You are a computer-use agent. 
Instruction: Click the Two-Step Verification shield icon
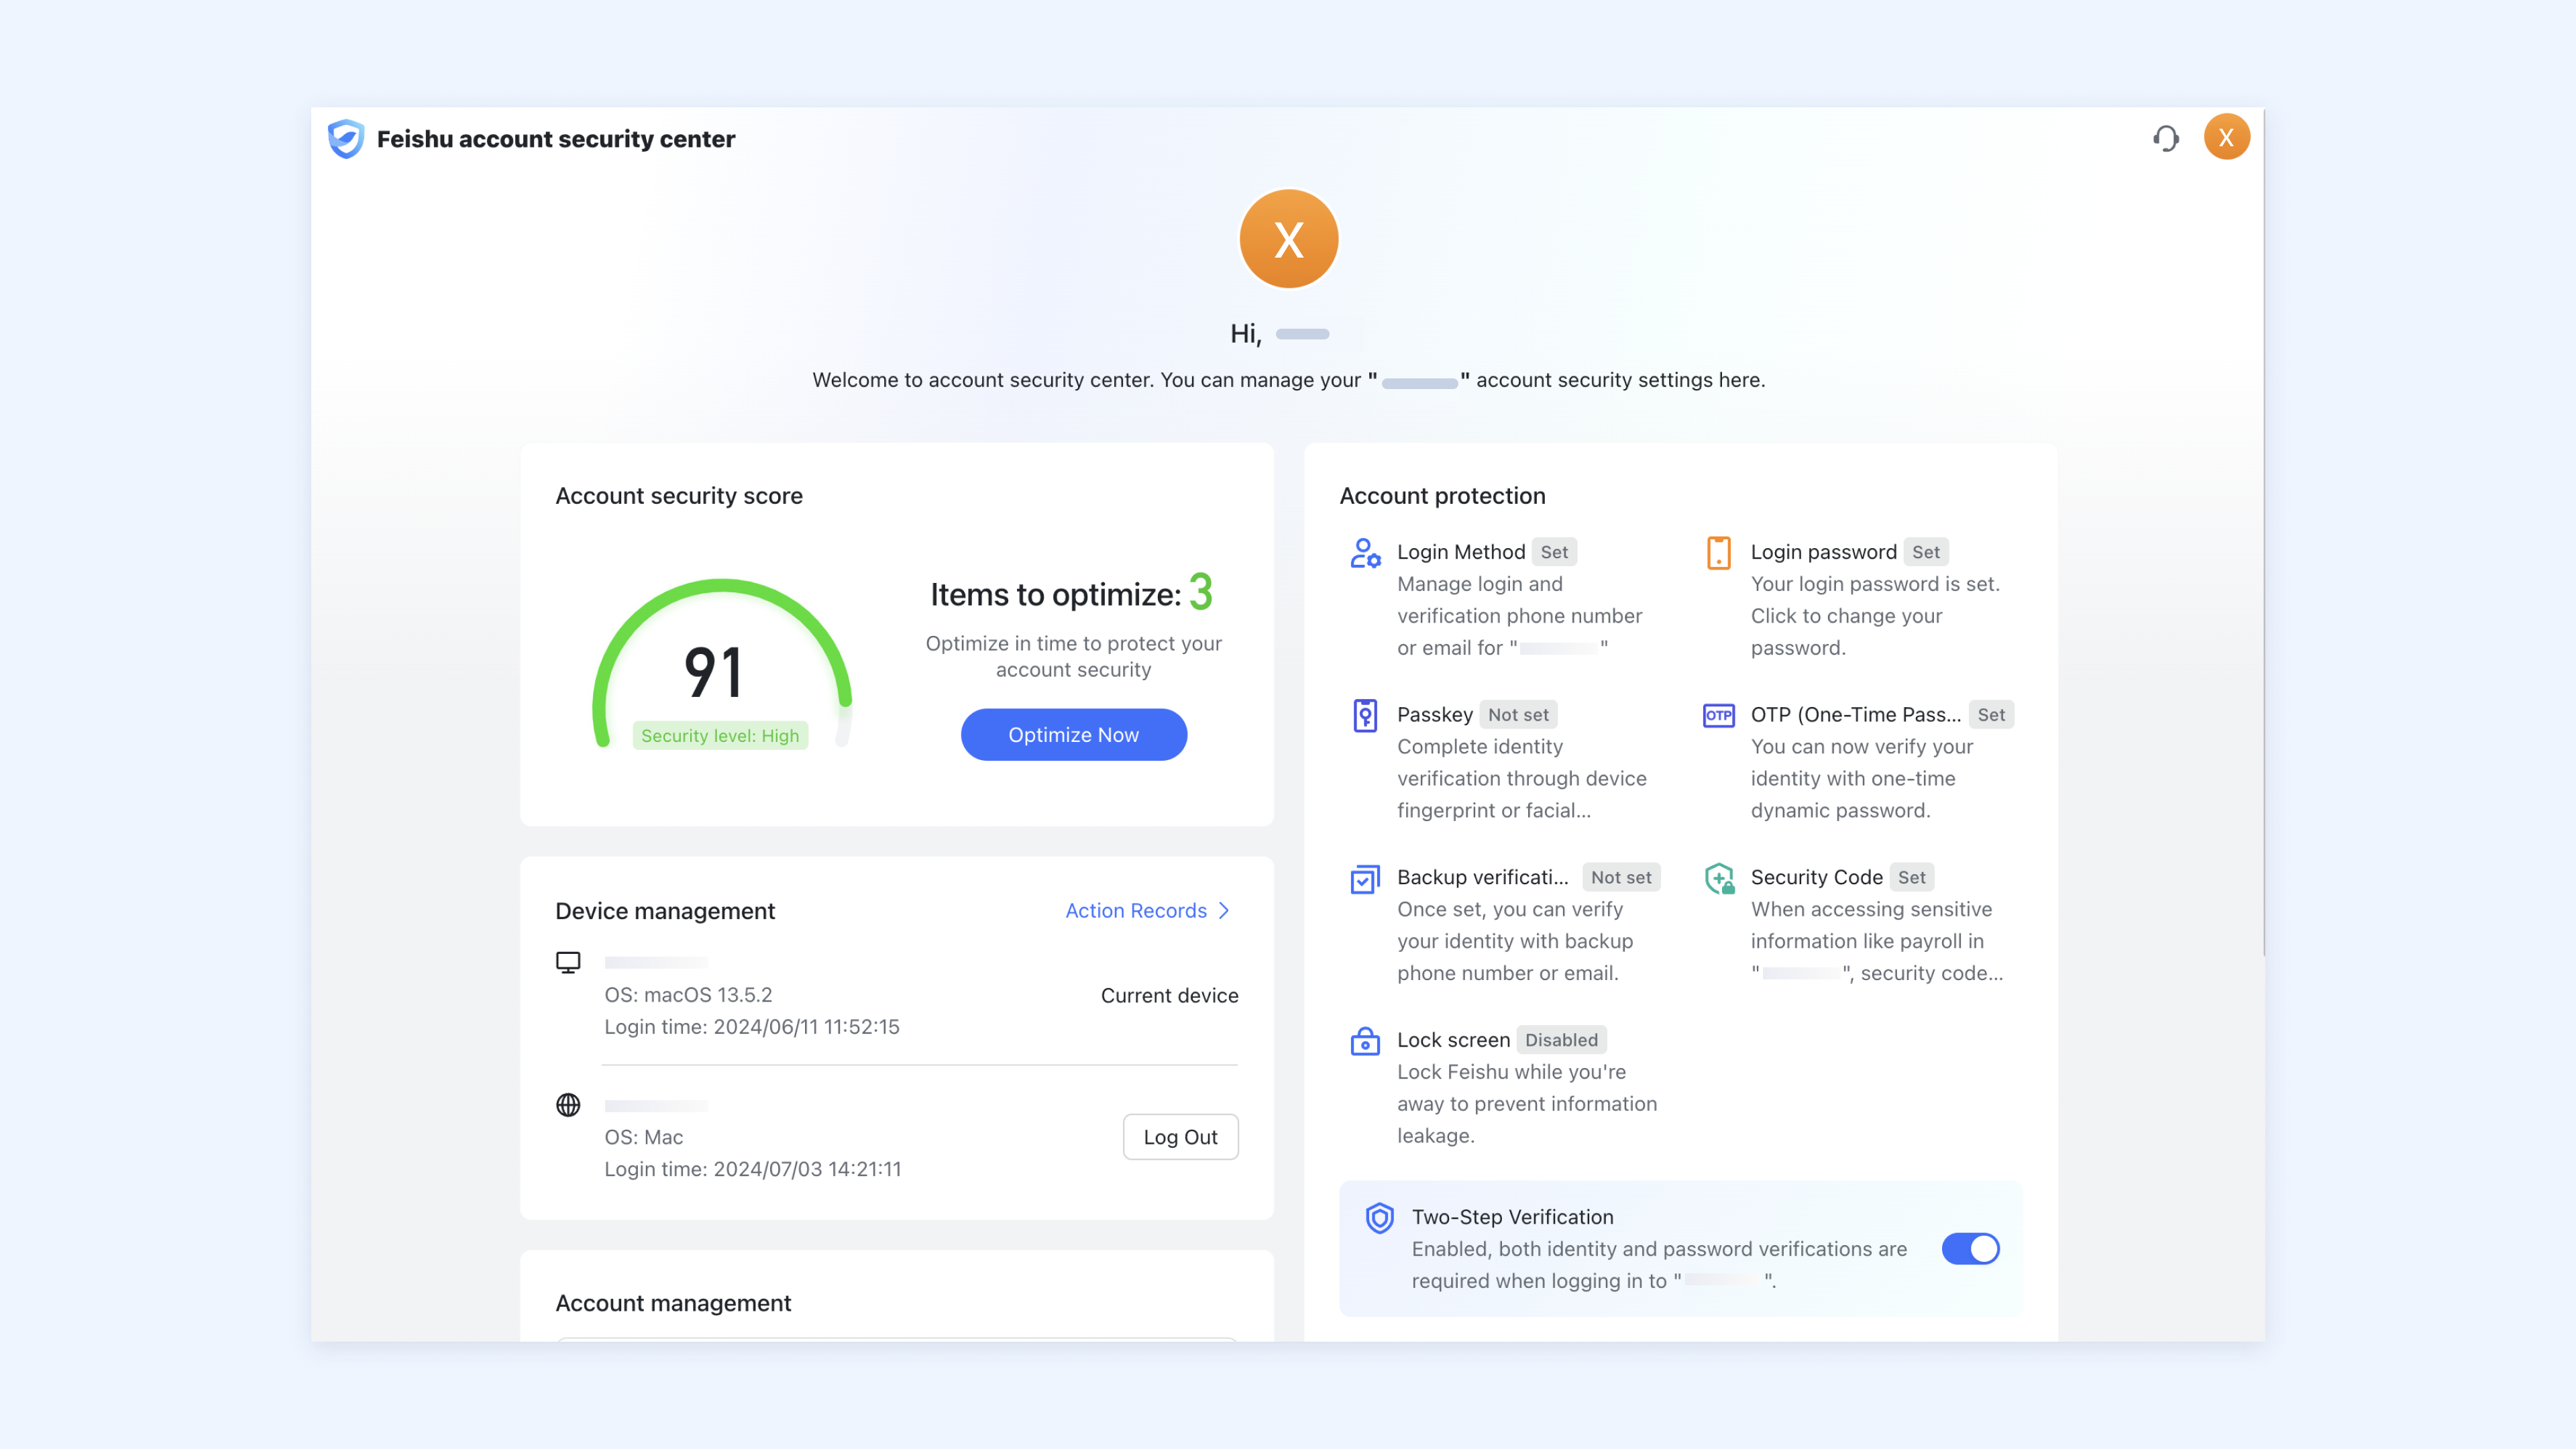click(1379, 1218)
